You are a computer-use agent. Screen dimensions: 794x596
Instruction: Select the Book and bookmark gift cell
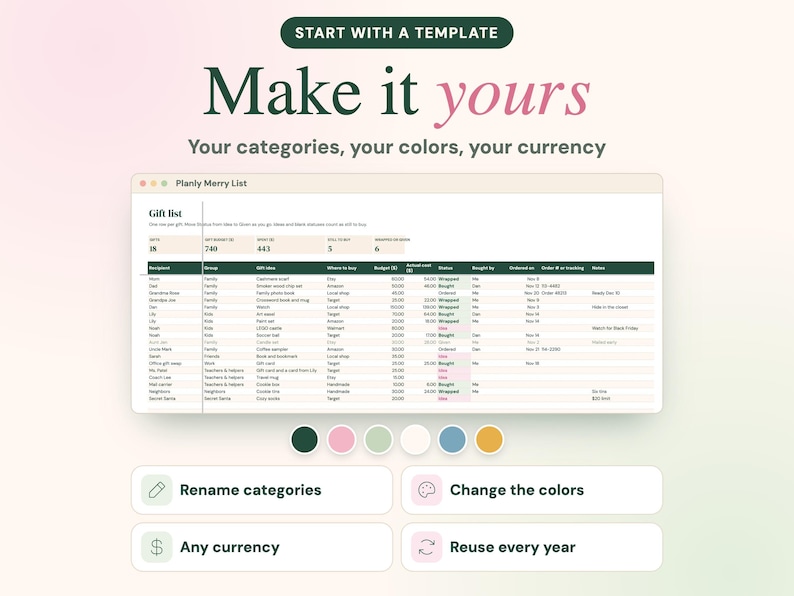pyautogui.click(x=275, y=356)
